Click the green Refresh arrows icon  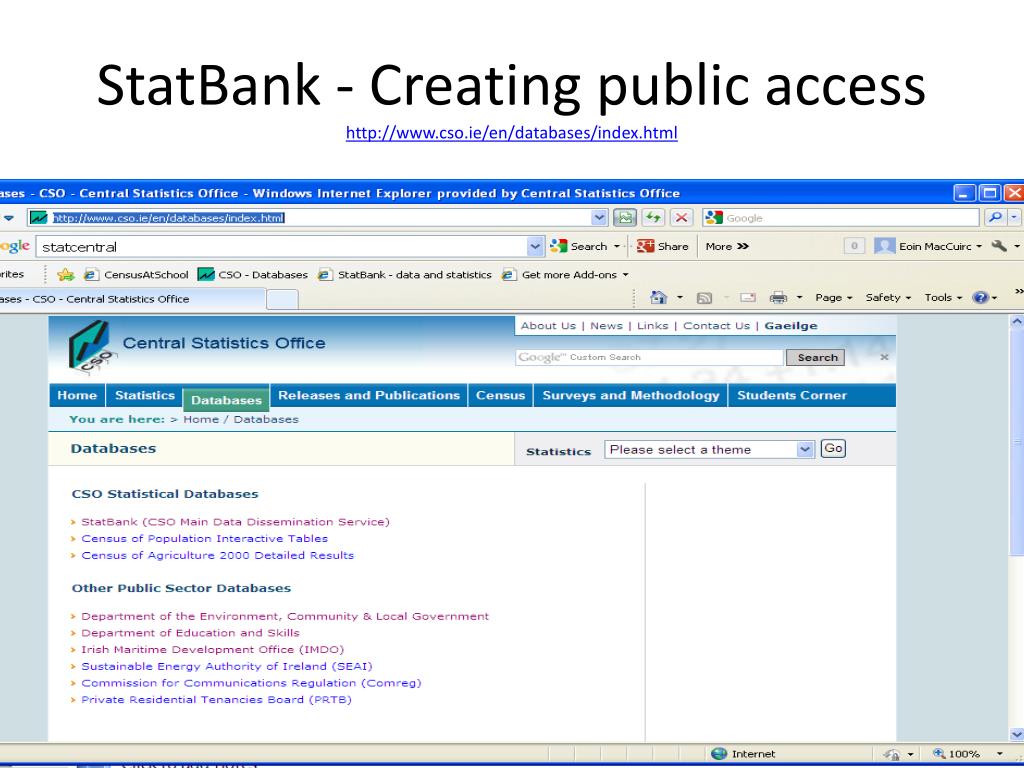pos(653,218)
